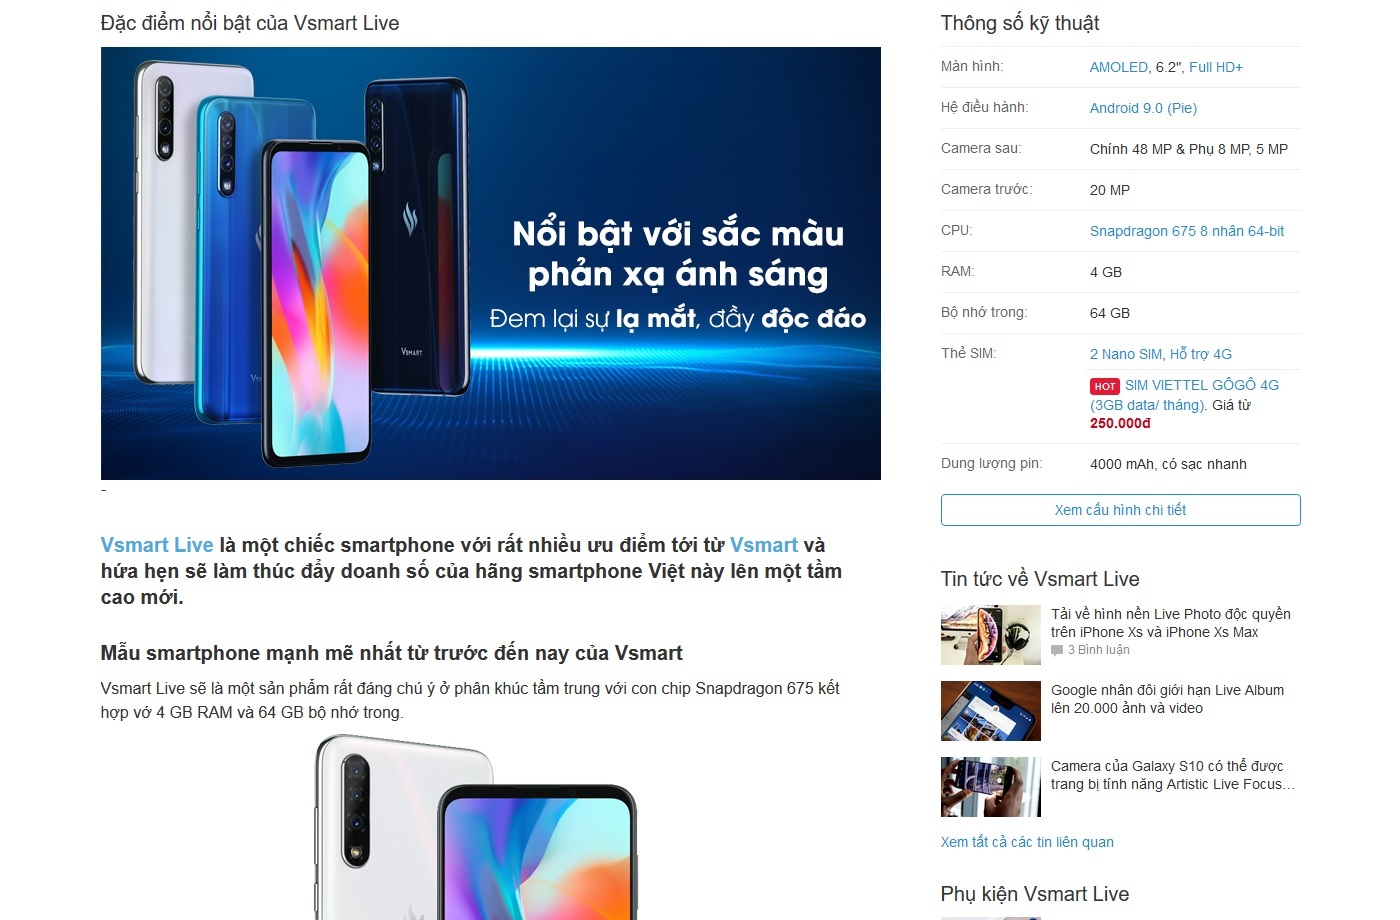Image resolution: width=1400 pixels, height=920 pixels.
Task: Open the AMOLED screen link
Action: 1118,67
